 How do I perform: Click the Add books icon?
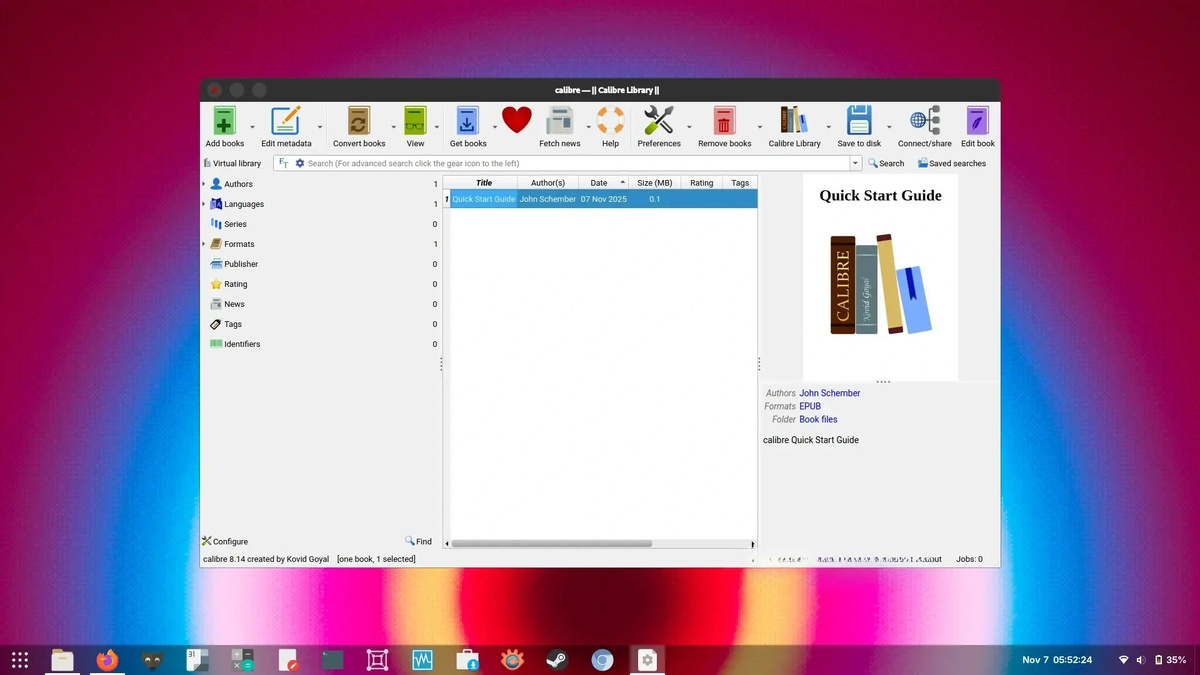(225, 121)
